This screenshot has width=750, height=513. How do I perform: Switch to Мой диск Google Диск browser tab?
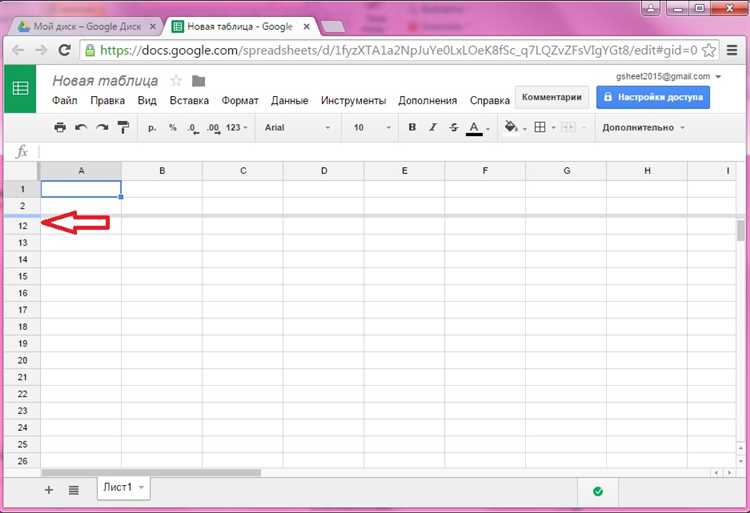[x=86, y=27]
